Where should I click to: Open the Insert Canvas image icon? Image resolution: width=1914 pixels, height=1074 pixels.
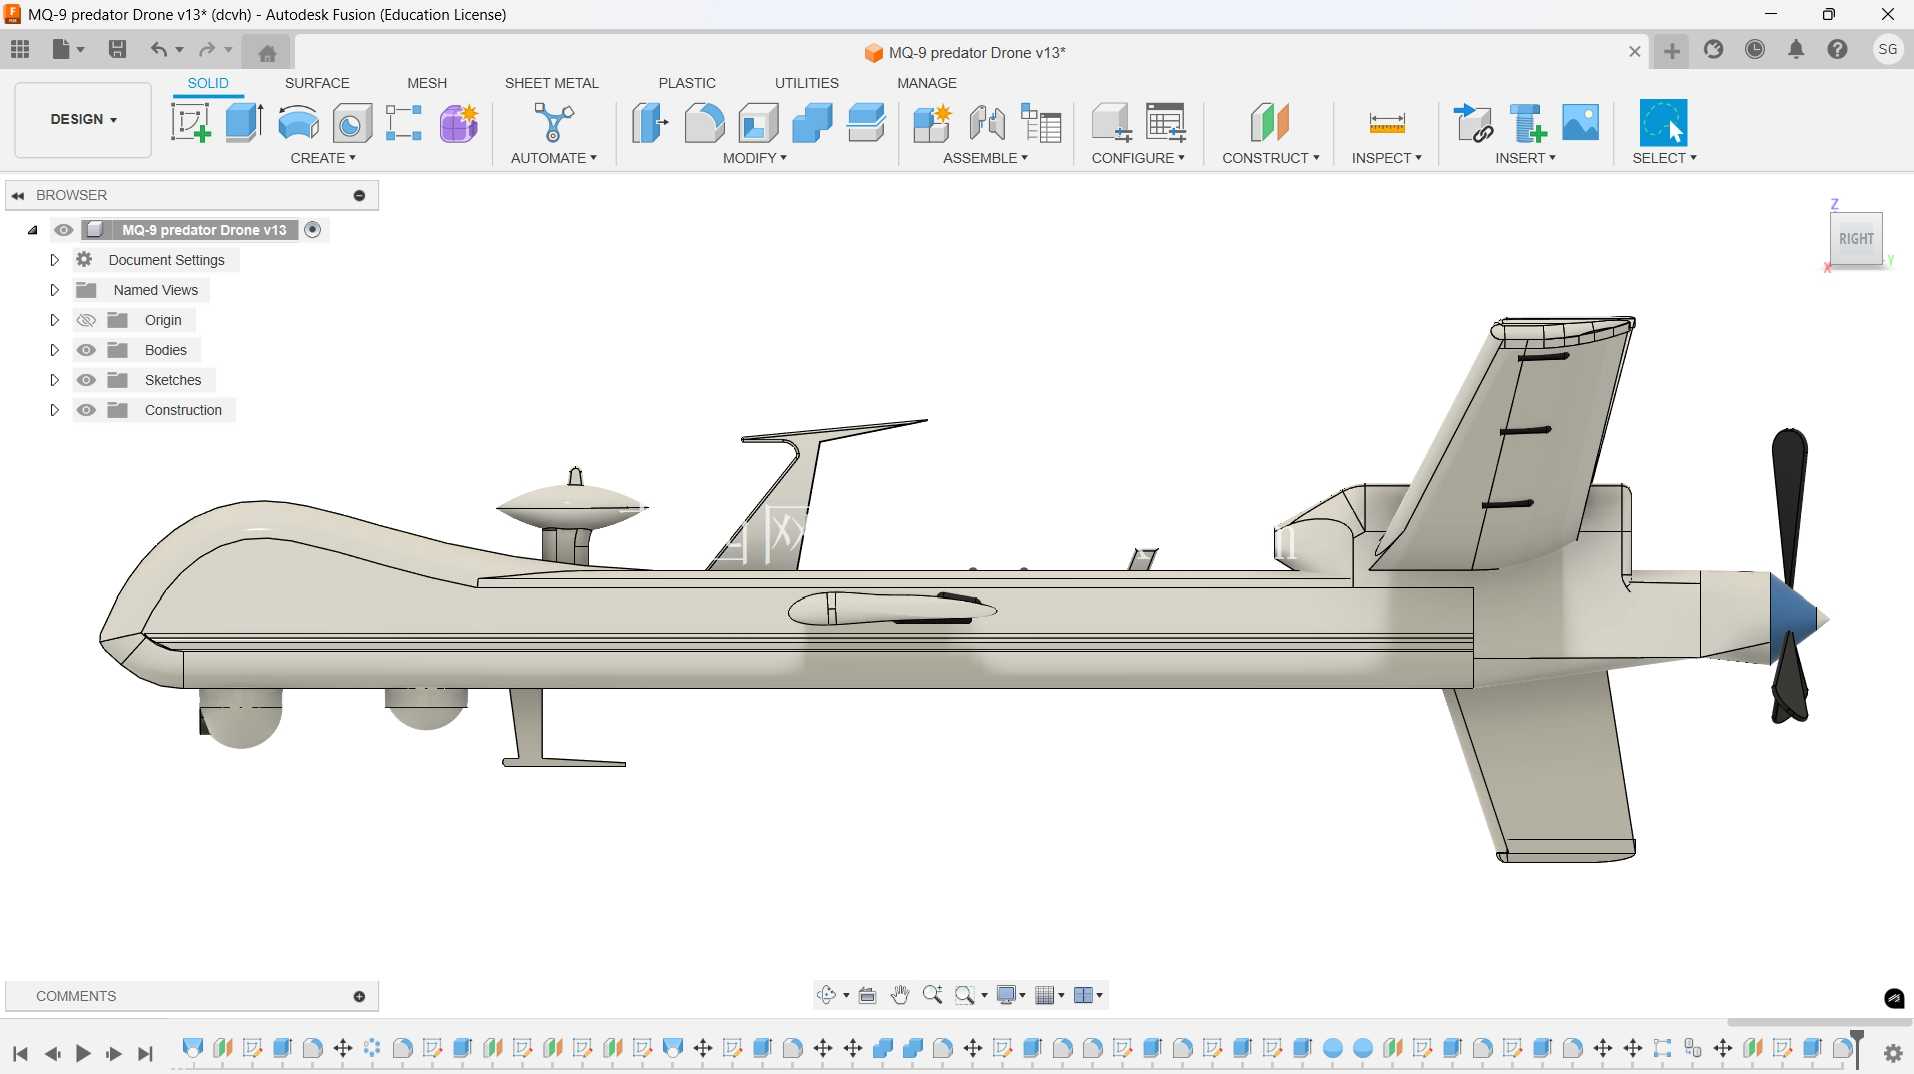[1581, 123]
